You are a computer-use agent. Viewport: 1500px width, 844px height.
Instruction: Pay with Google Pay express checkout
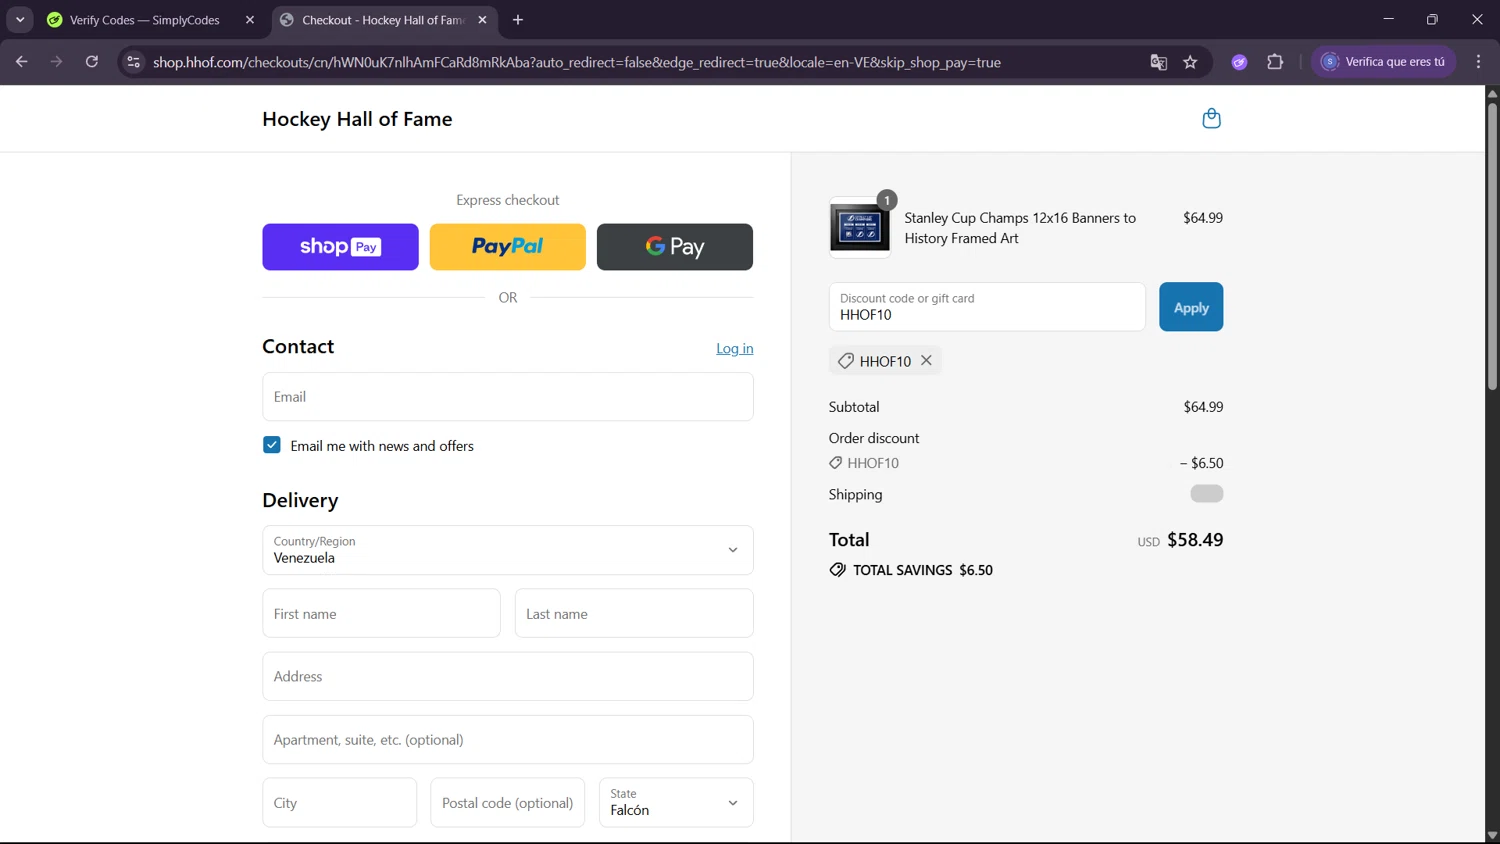point(675,247)
